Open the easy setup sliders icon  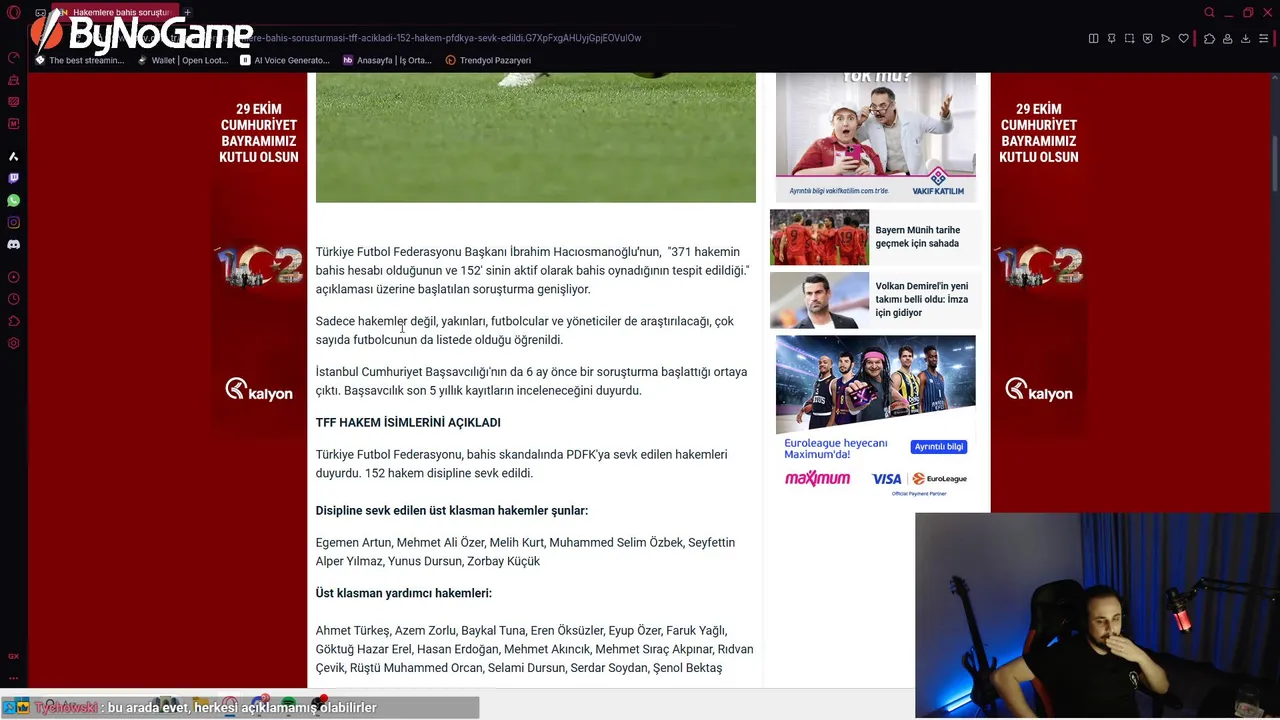[1264, 38]
